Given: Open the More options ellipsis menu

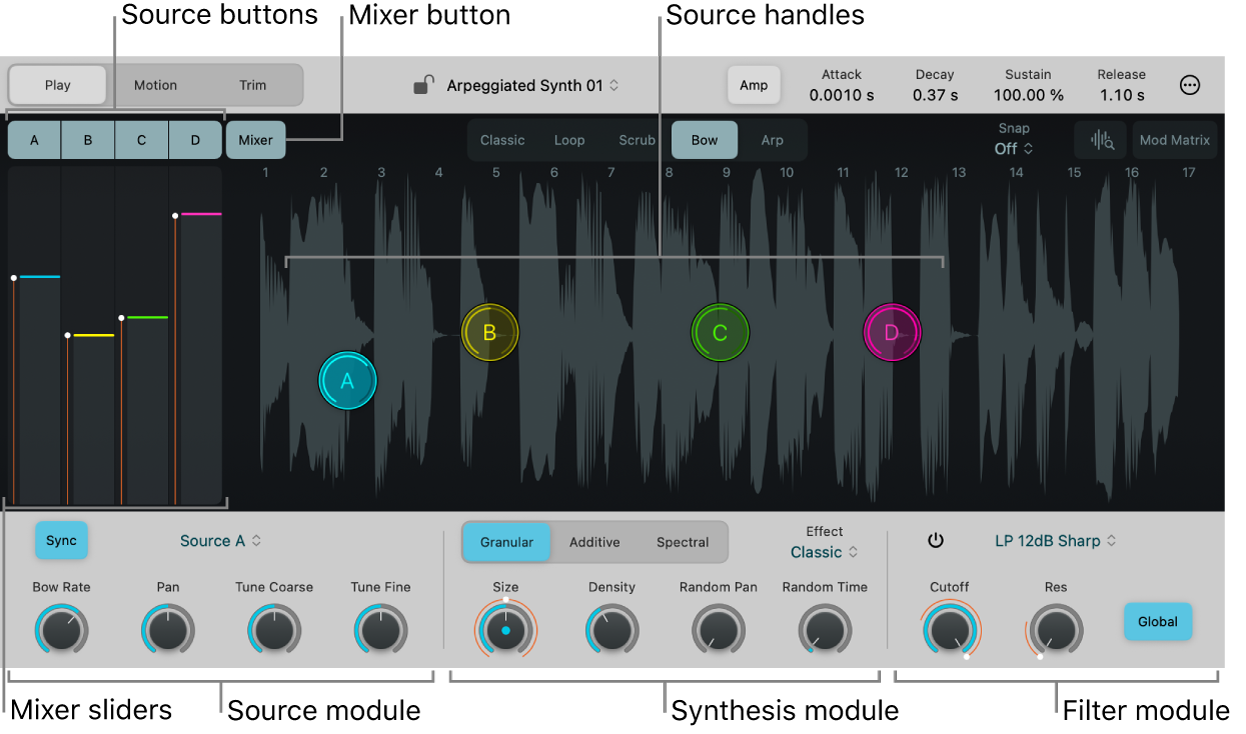Looking at the screenshot, I should (1190, 85).
